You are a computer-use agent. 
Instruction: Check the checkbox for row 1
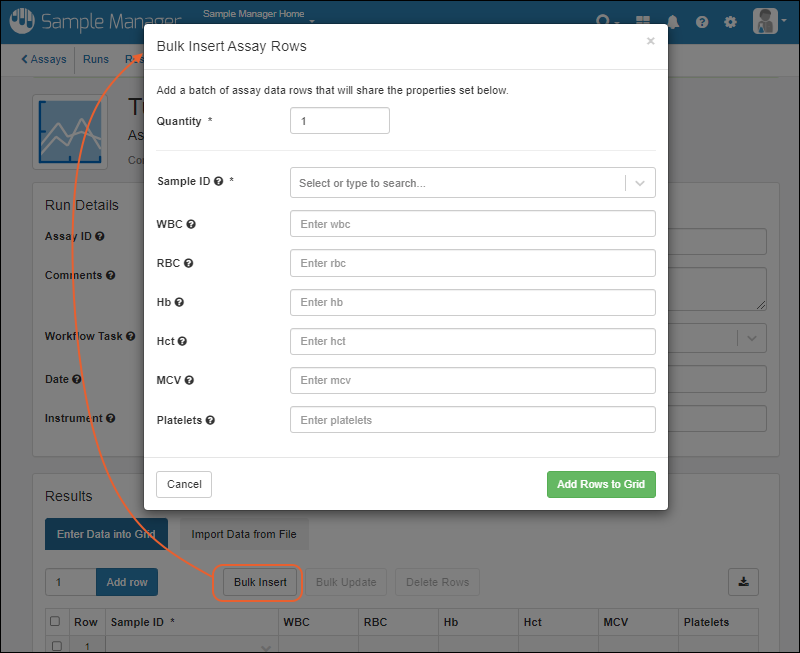(x=55, y=646)
